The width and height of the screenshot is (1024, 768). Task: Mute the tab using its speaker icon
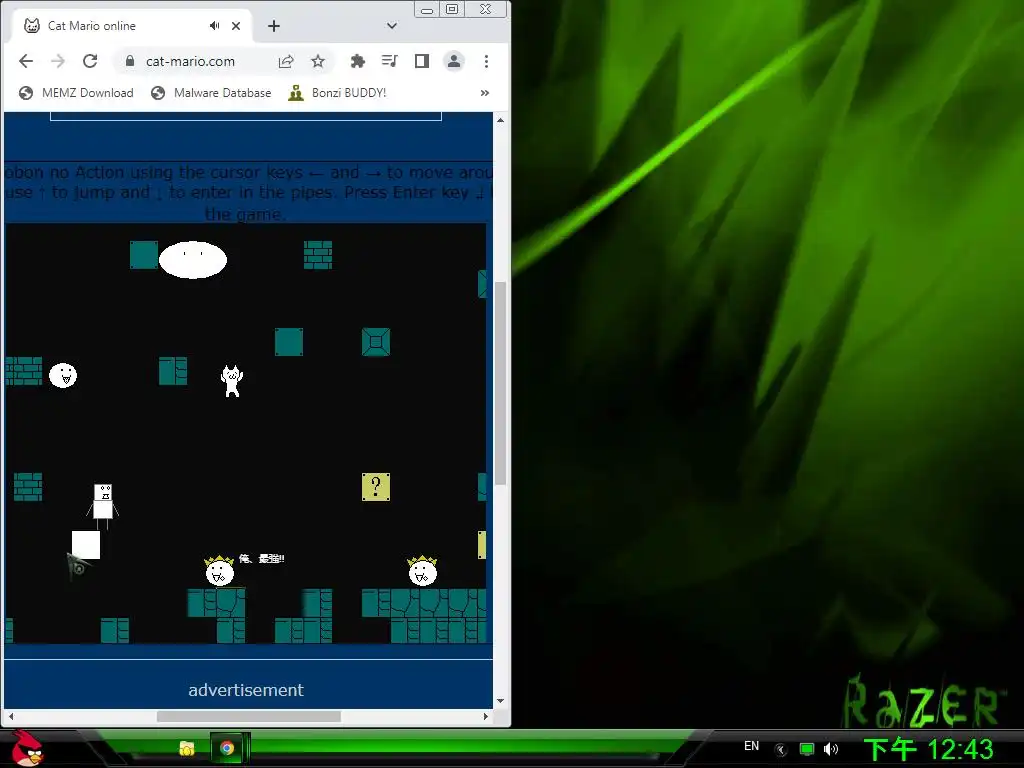click(214, 26)
